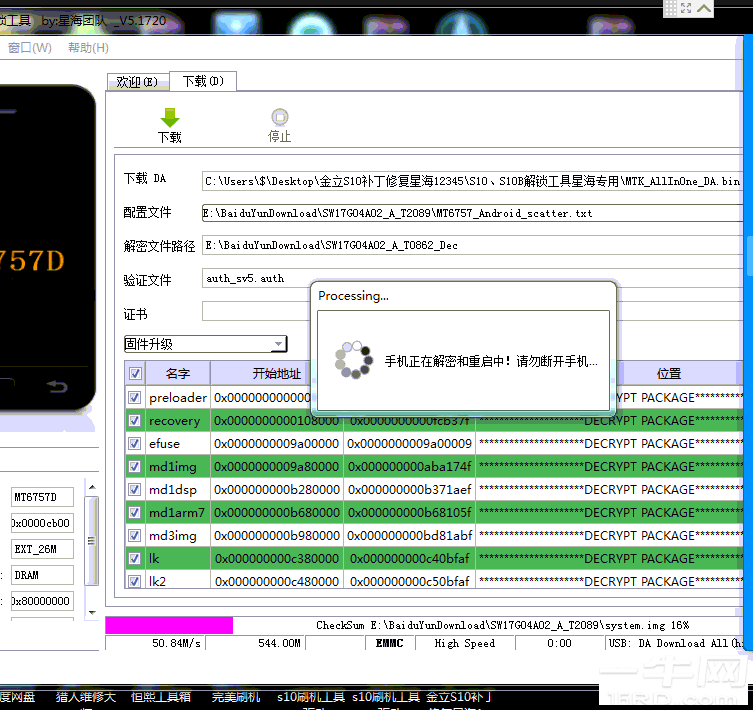The image size is (753, 710).
Task: Uncheck the md1img row checkbox
Action: point(134,466)
